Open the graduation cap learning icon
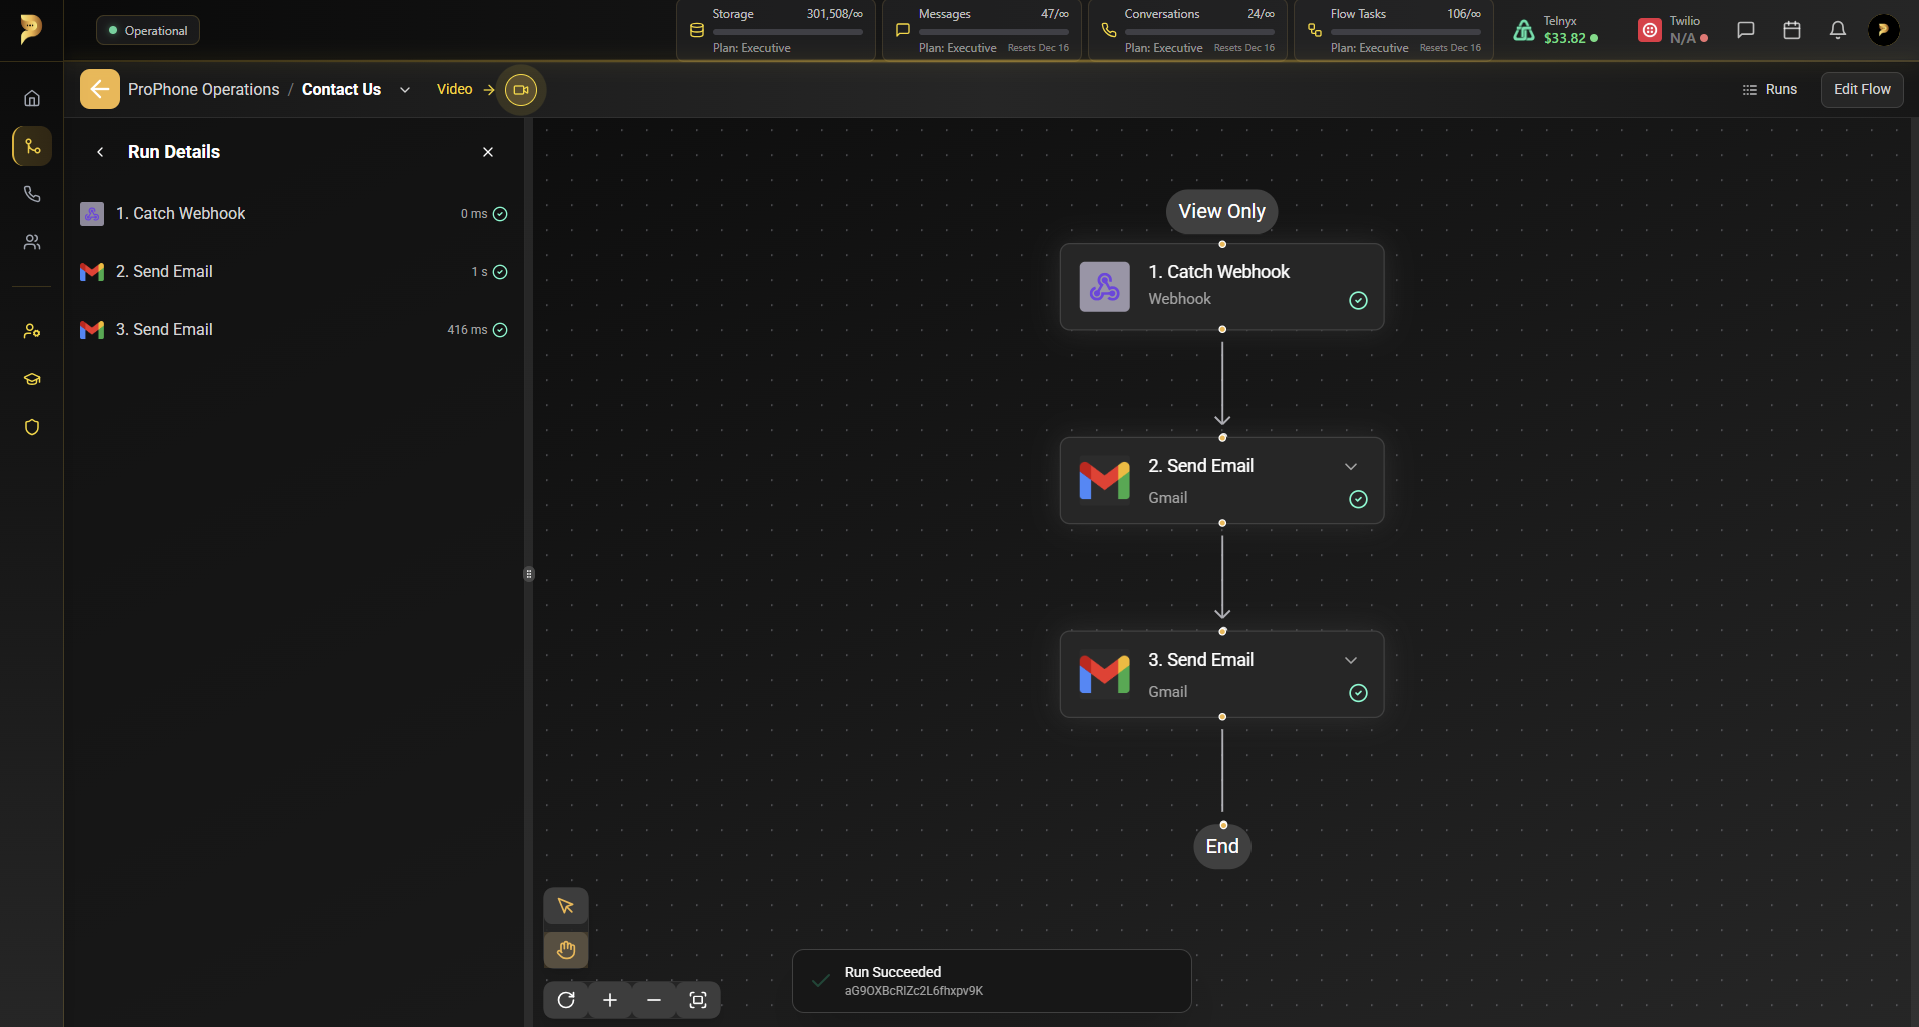The height and width of the screenshot is (1027, 1919). pyautogui.click(x=32, y=379)
